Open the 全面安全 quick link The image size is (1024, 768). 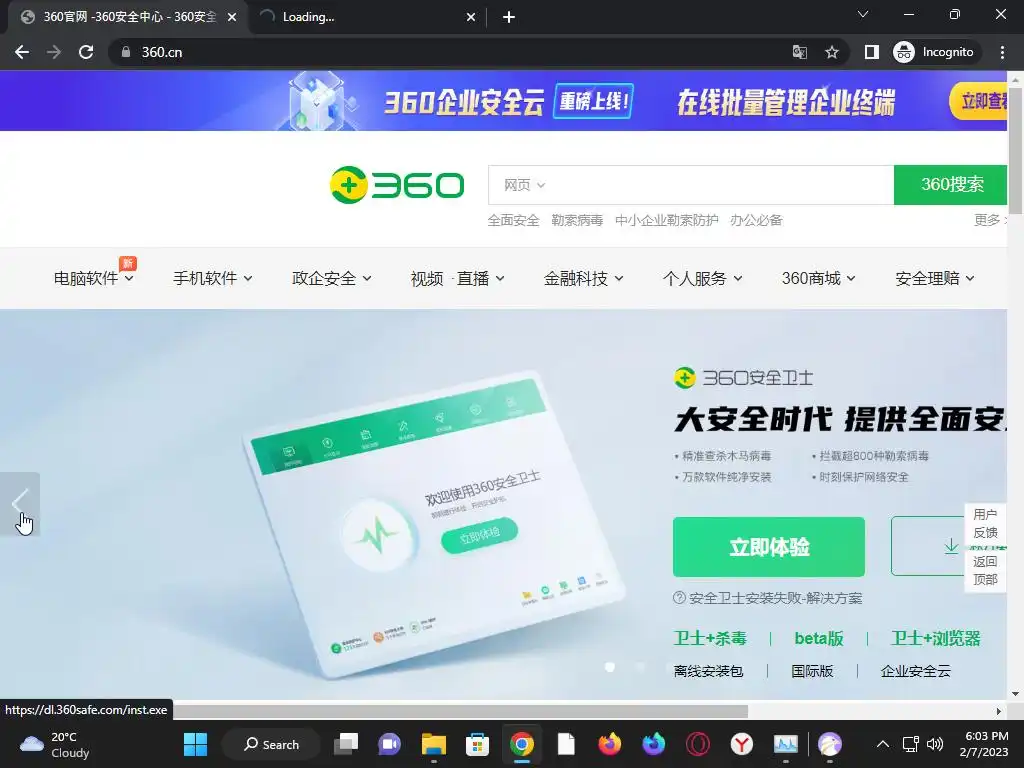513,220
